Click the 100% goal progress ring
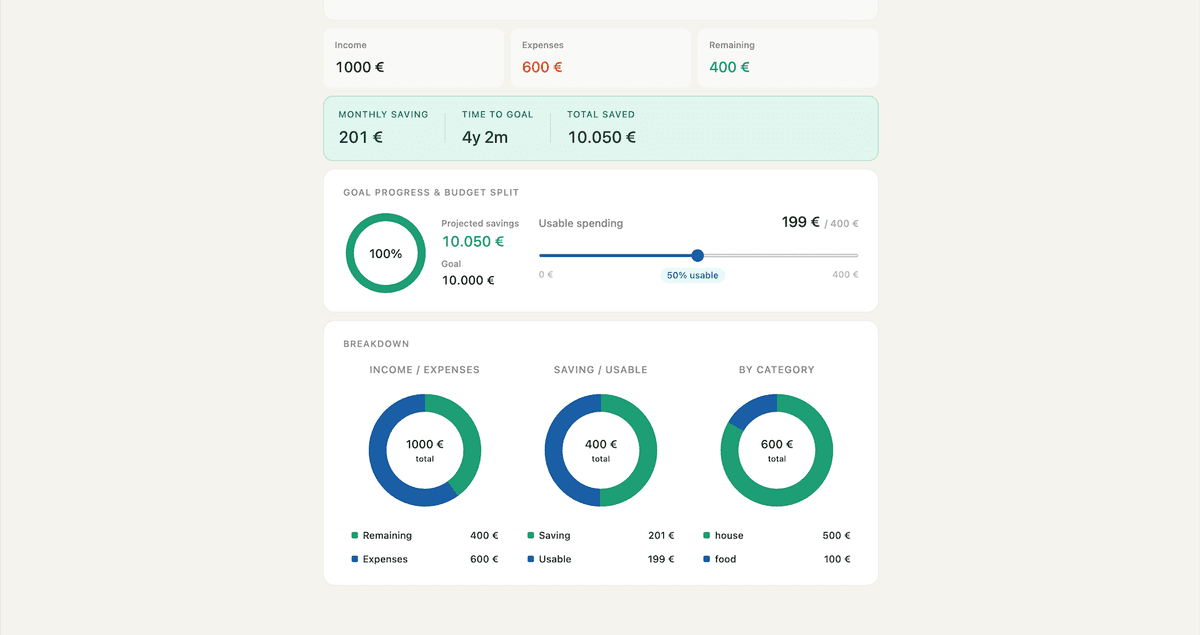1200x635 pixels. [386, 253]
